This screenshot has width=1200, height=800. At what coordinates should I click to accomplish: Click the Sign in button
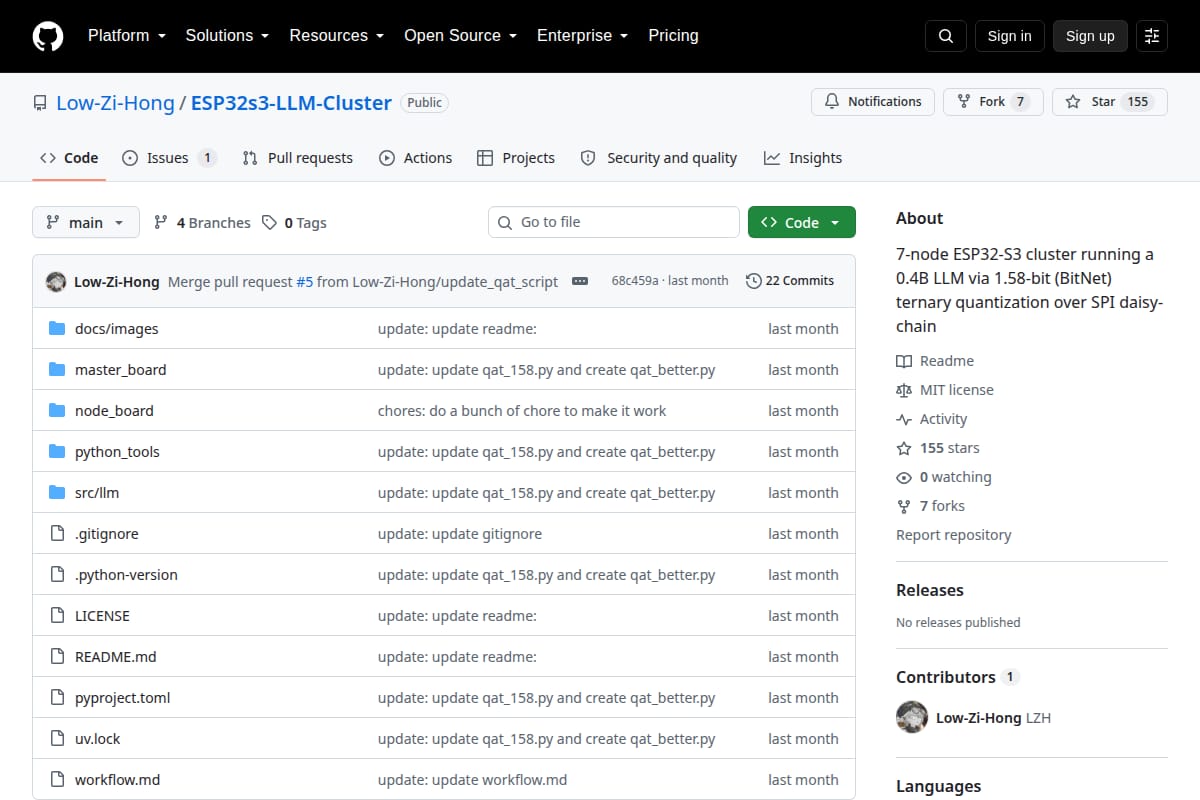click(x=1009, y=36)
